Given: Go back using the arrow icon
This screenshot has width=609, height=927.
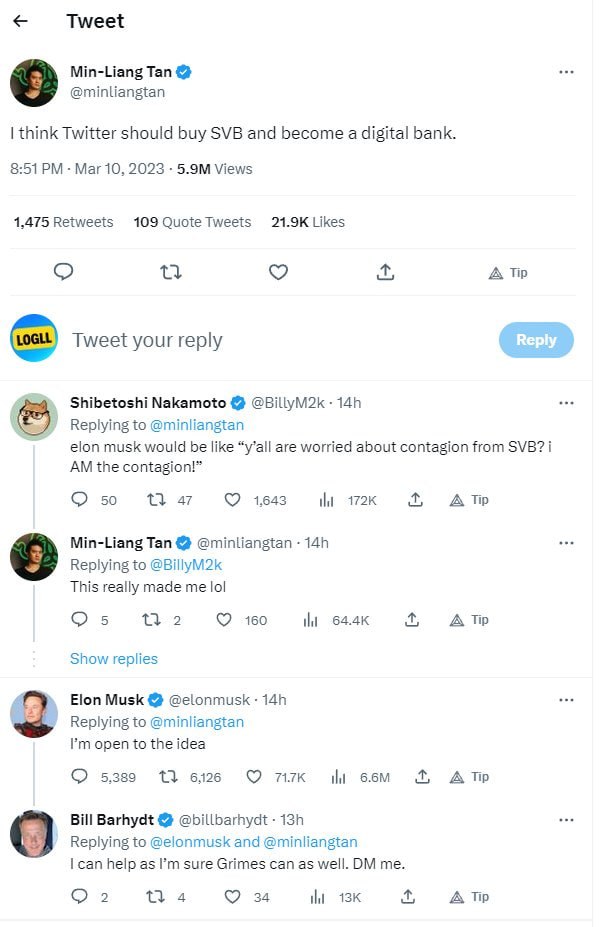Looking at the screenshot, I should coord(20,21).
